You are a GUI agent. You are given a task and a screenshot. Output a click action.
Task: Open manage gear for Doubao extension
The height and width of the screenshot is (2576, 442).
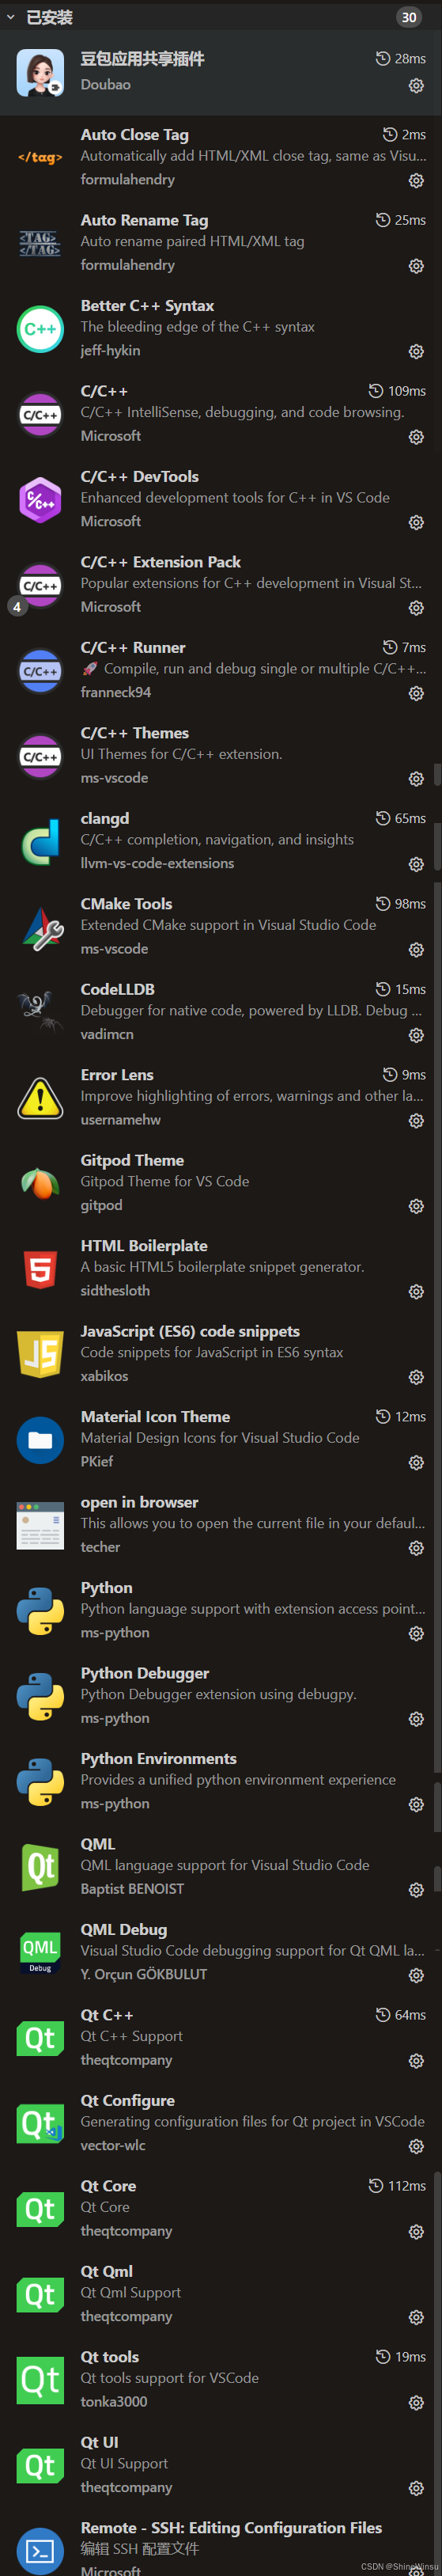(416, 86)
